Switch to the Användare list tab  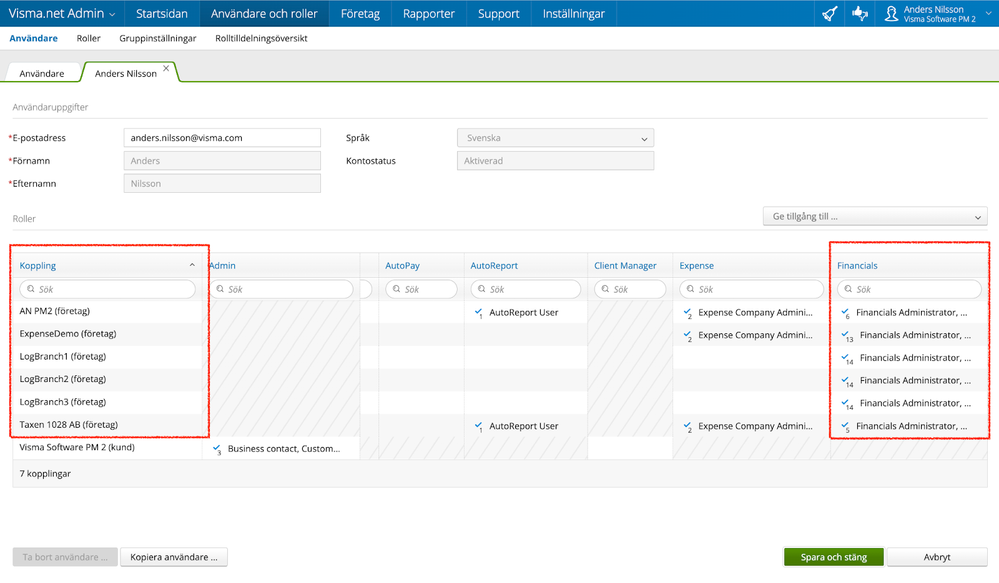tap(42, 73)
